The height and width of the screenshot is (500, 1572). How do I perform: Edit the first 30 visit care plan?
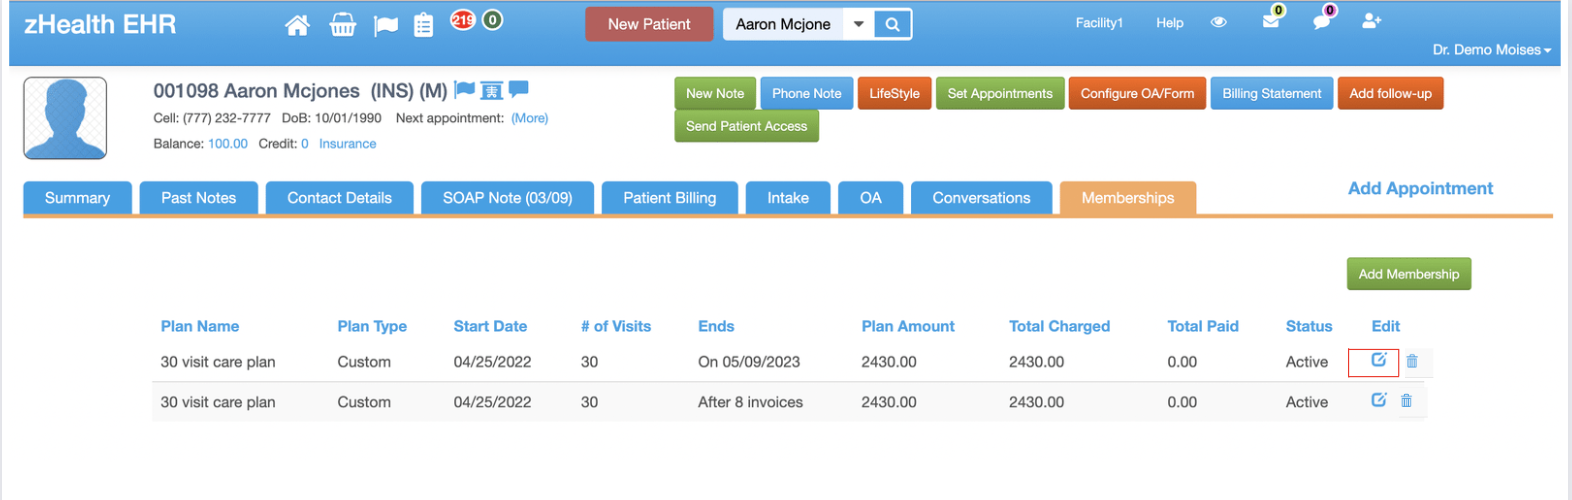point(1378,360)
